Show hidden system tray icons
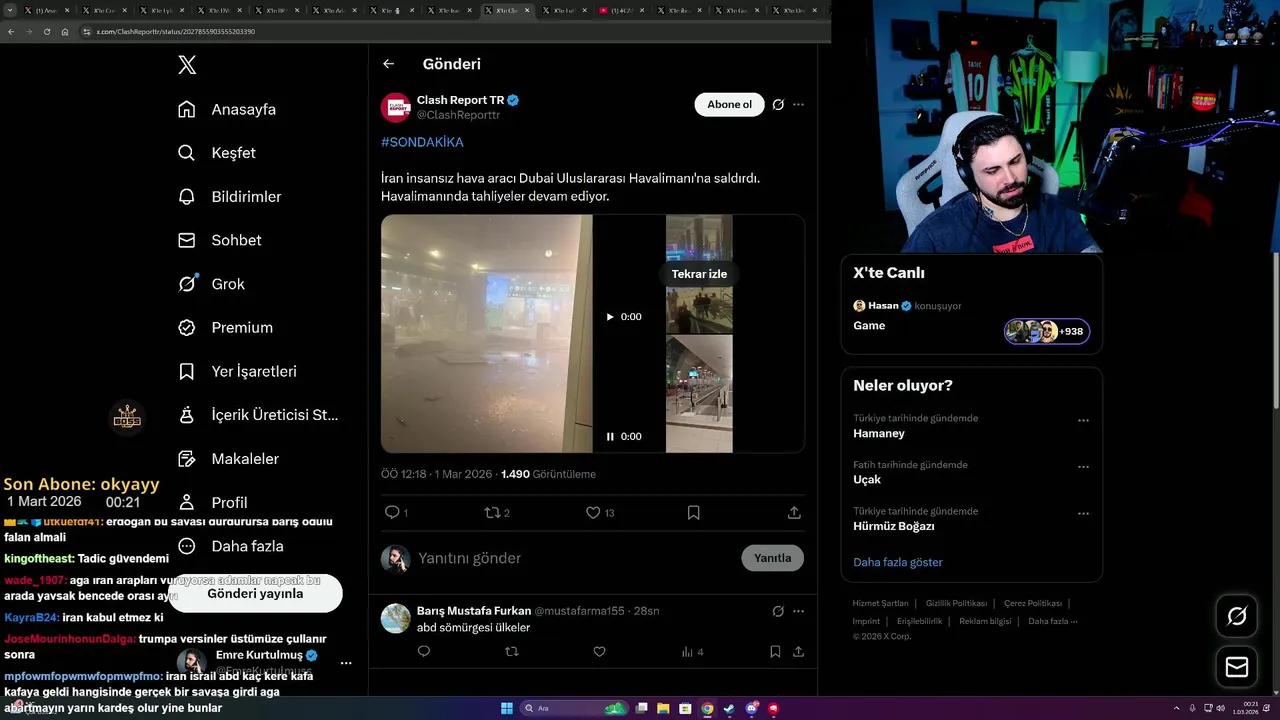1280x720 pixels. 1176,708
